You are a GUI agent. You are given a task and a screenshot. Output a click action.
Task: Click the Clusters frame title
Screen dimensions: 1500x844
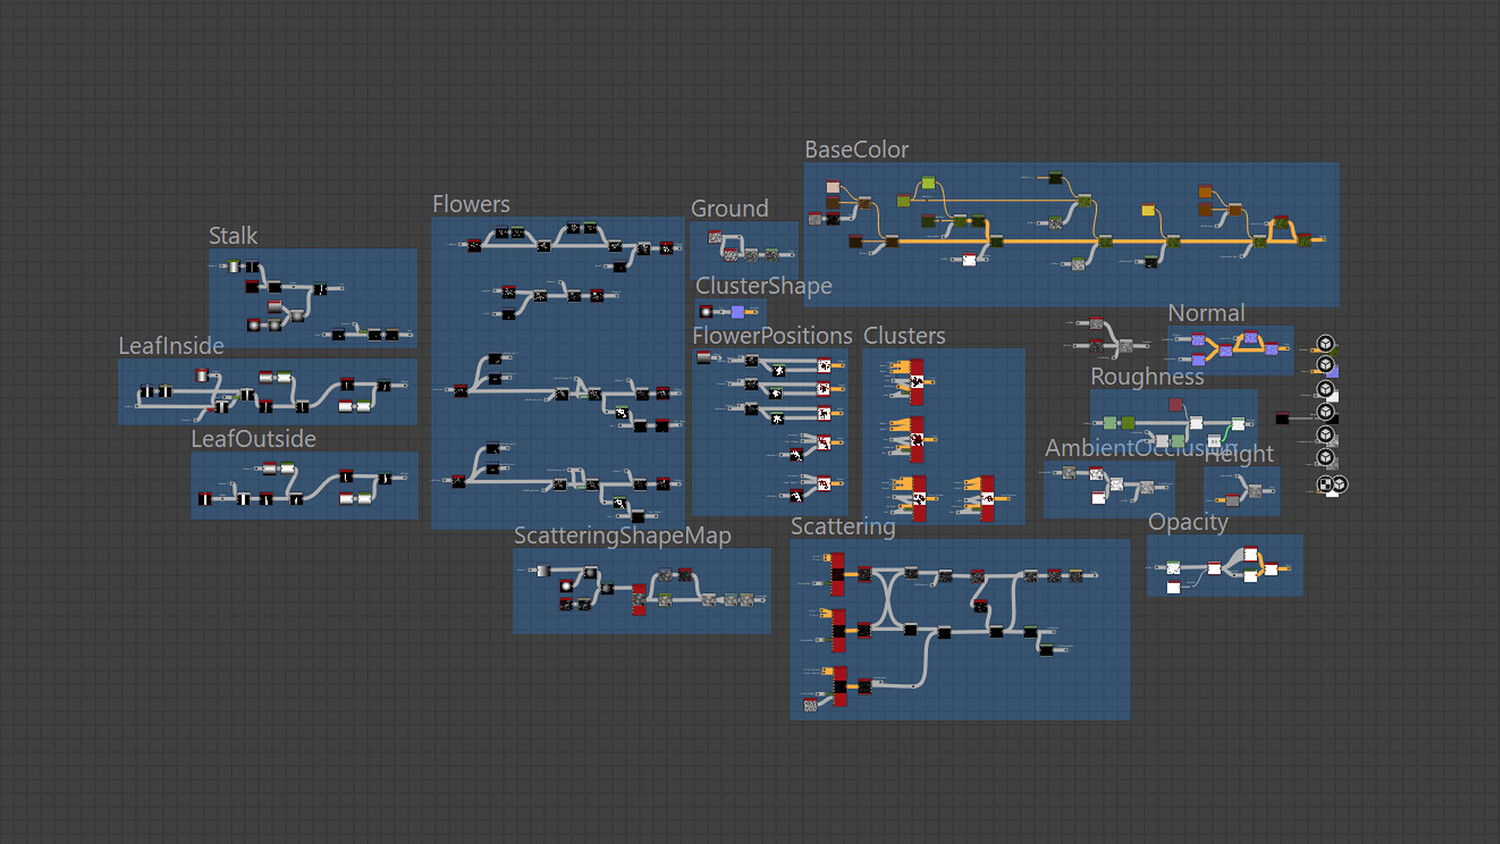click(x=904, y=336)
